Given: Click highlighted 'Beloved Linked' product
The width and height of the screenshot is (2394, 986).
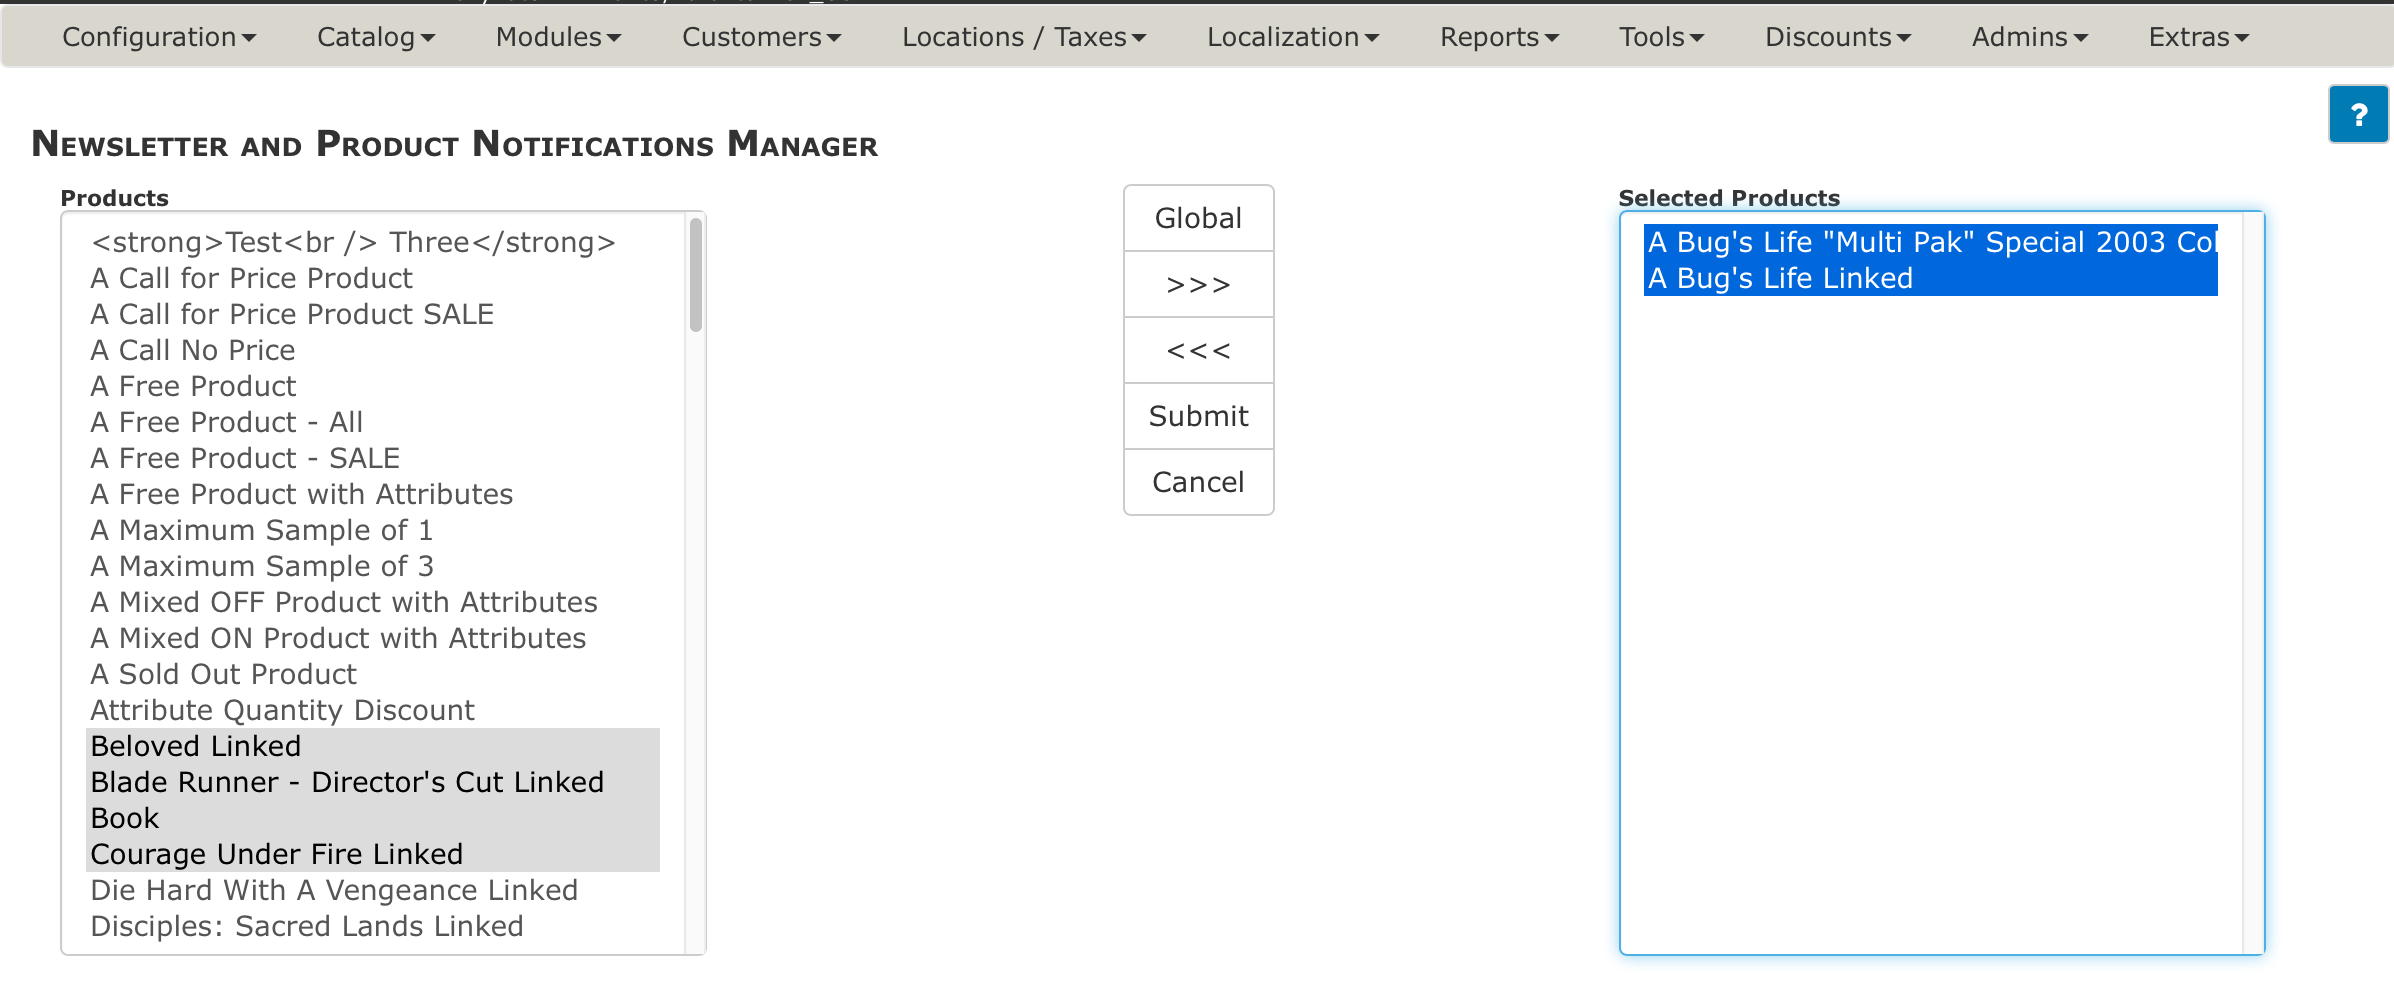Looking at the screenshot, I should [x=374, y=746].
